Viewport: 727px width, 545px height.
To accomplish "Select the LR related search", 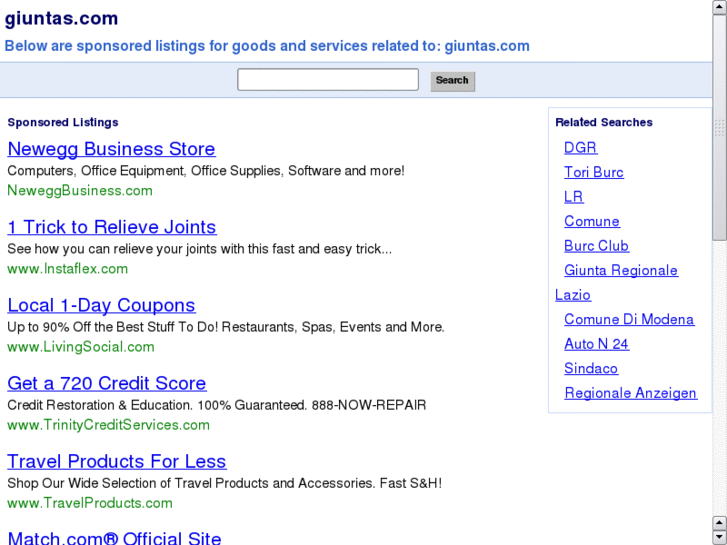I will 574,197.
